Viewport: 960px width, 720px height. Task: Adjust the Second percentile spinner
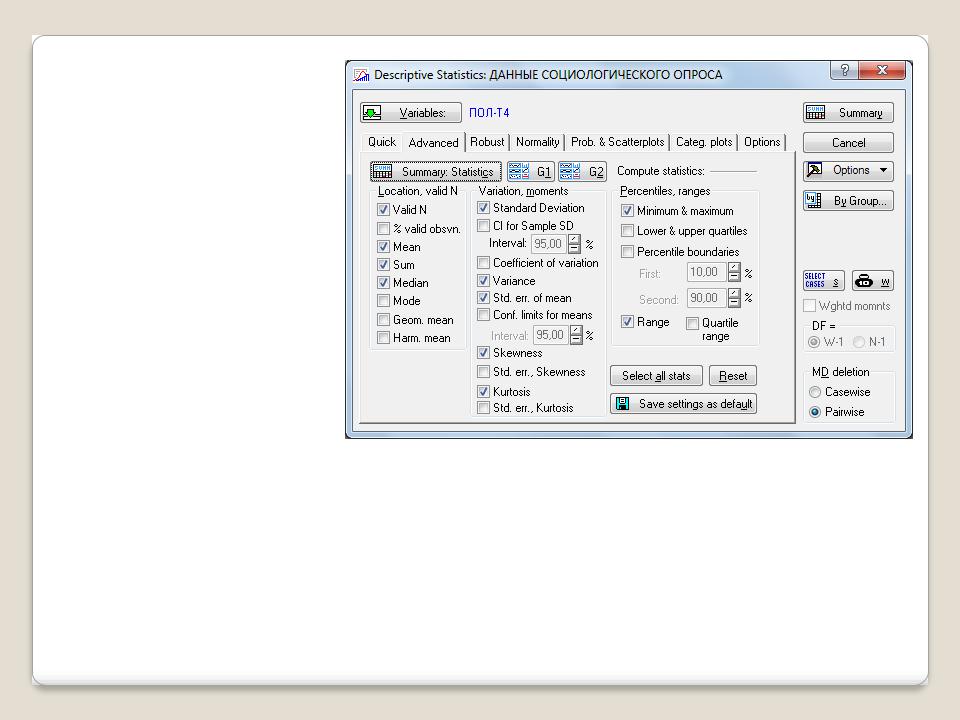(734, 298)
